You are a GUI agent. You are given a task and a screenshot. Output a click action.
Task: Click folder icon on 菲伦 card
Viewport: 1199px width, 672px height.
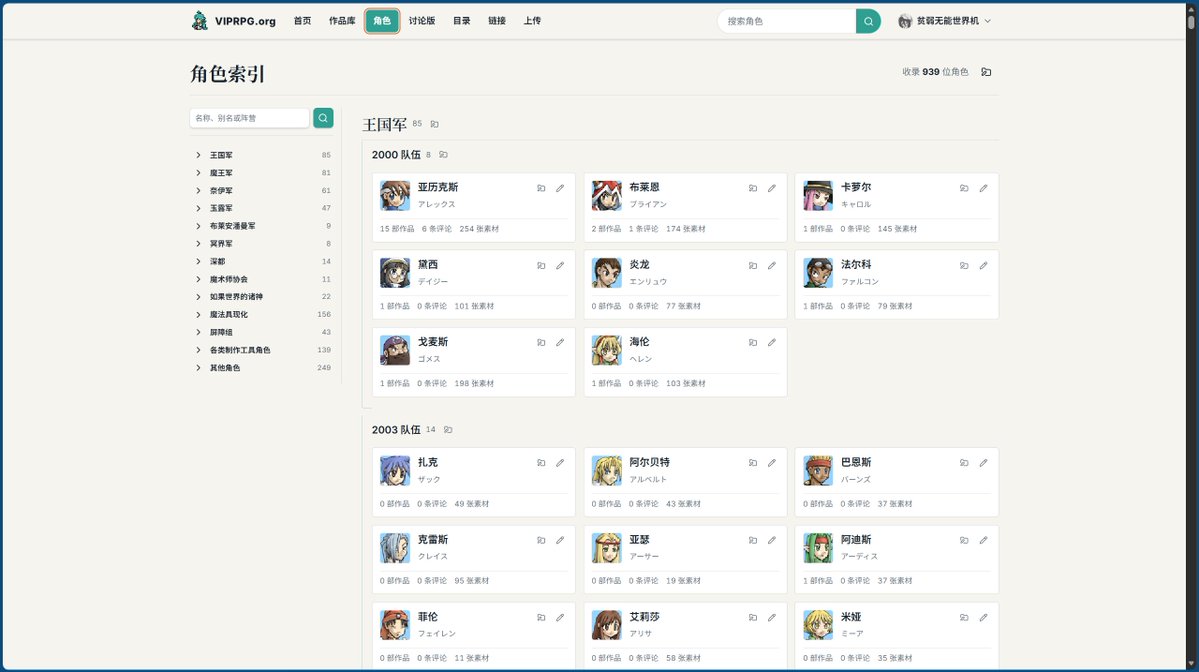pos(541,617)
